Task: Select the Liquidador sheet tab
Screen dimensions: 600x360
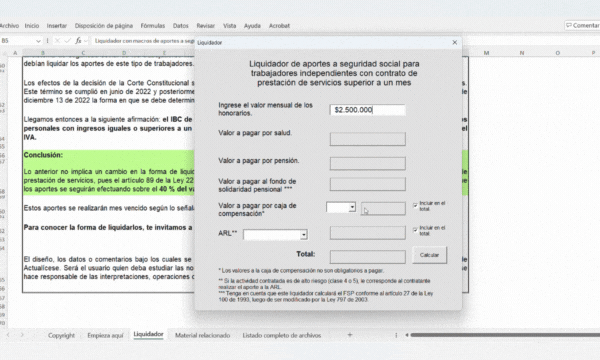Action: [148, 334]
